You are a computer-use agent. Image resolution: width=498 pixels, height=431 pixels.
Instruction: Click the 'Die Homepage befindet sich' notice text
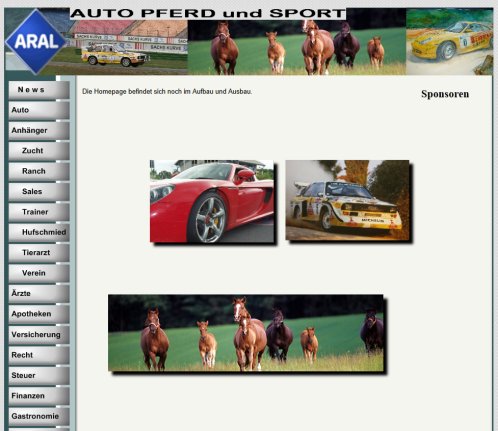click(x=167, y=91)
